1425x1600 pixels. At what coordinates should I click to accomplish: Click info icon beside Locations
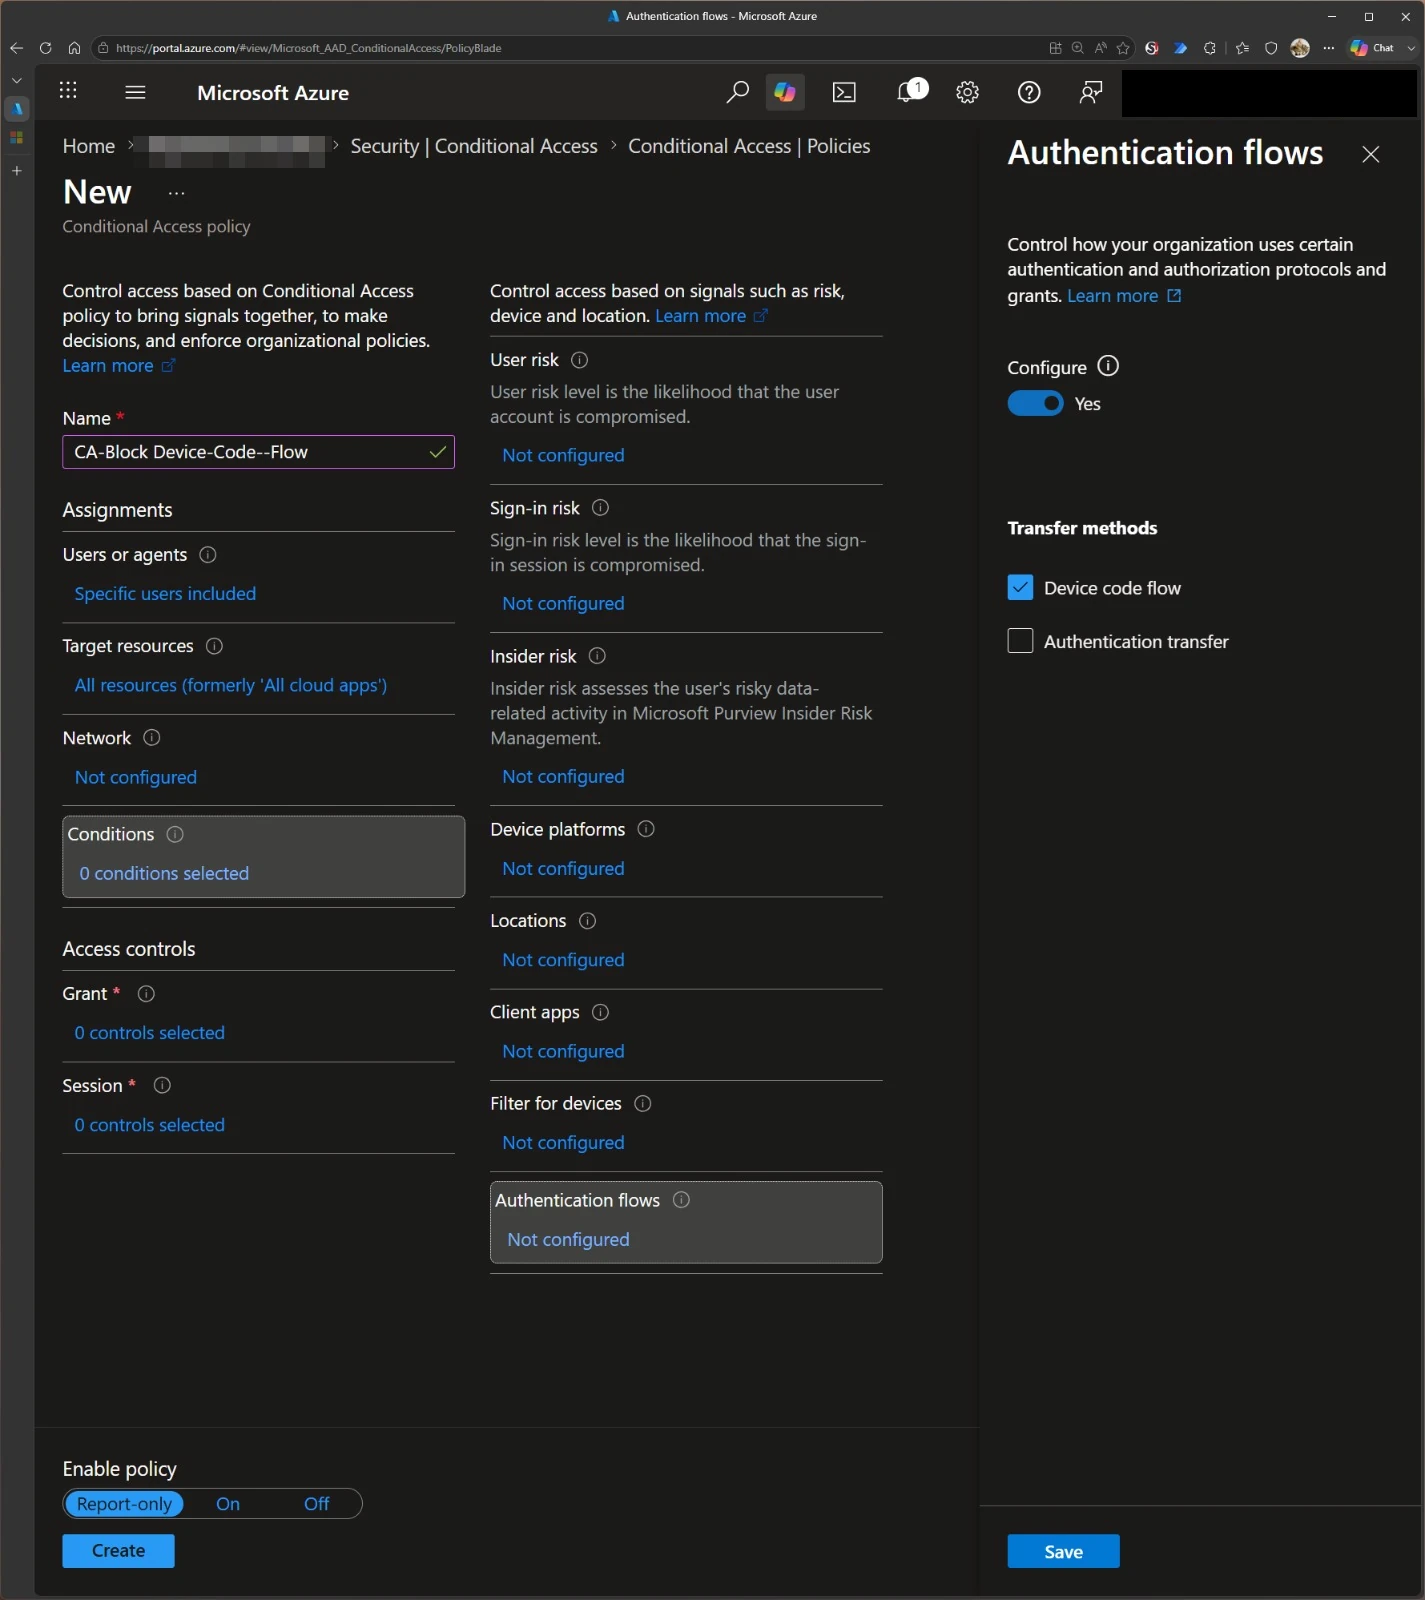(587, 921)
